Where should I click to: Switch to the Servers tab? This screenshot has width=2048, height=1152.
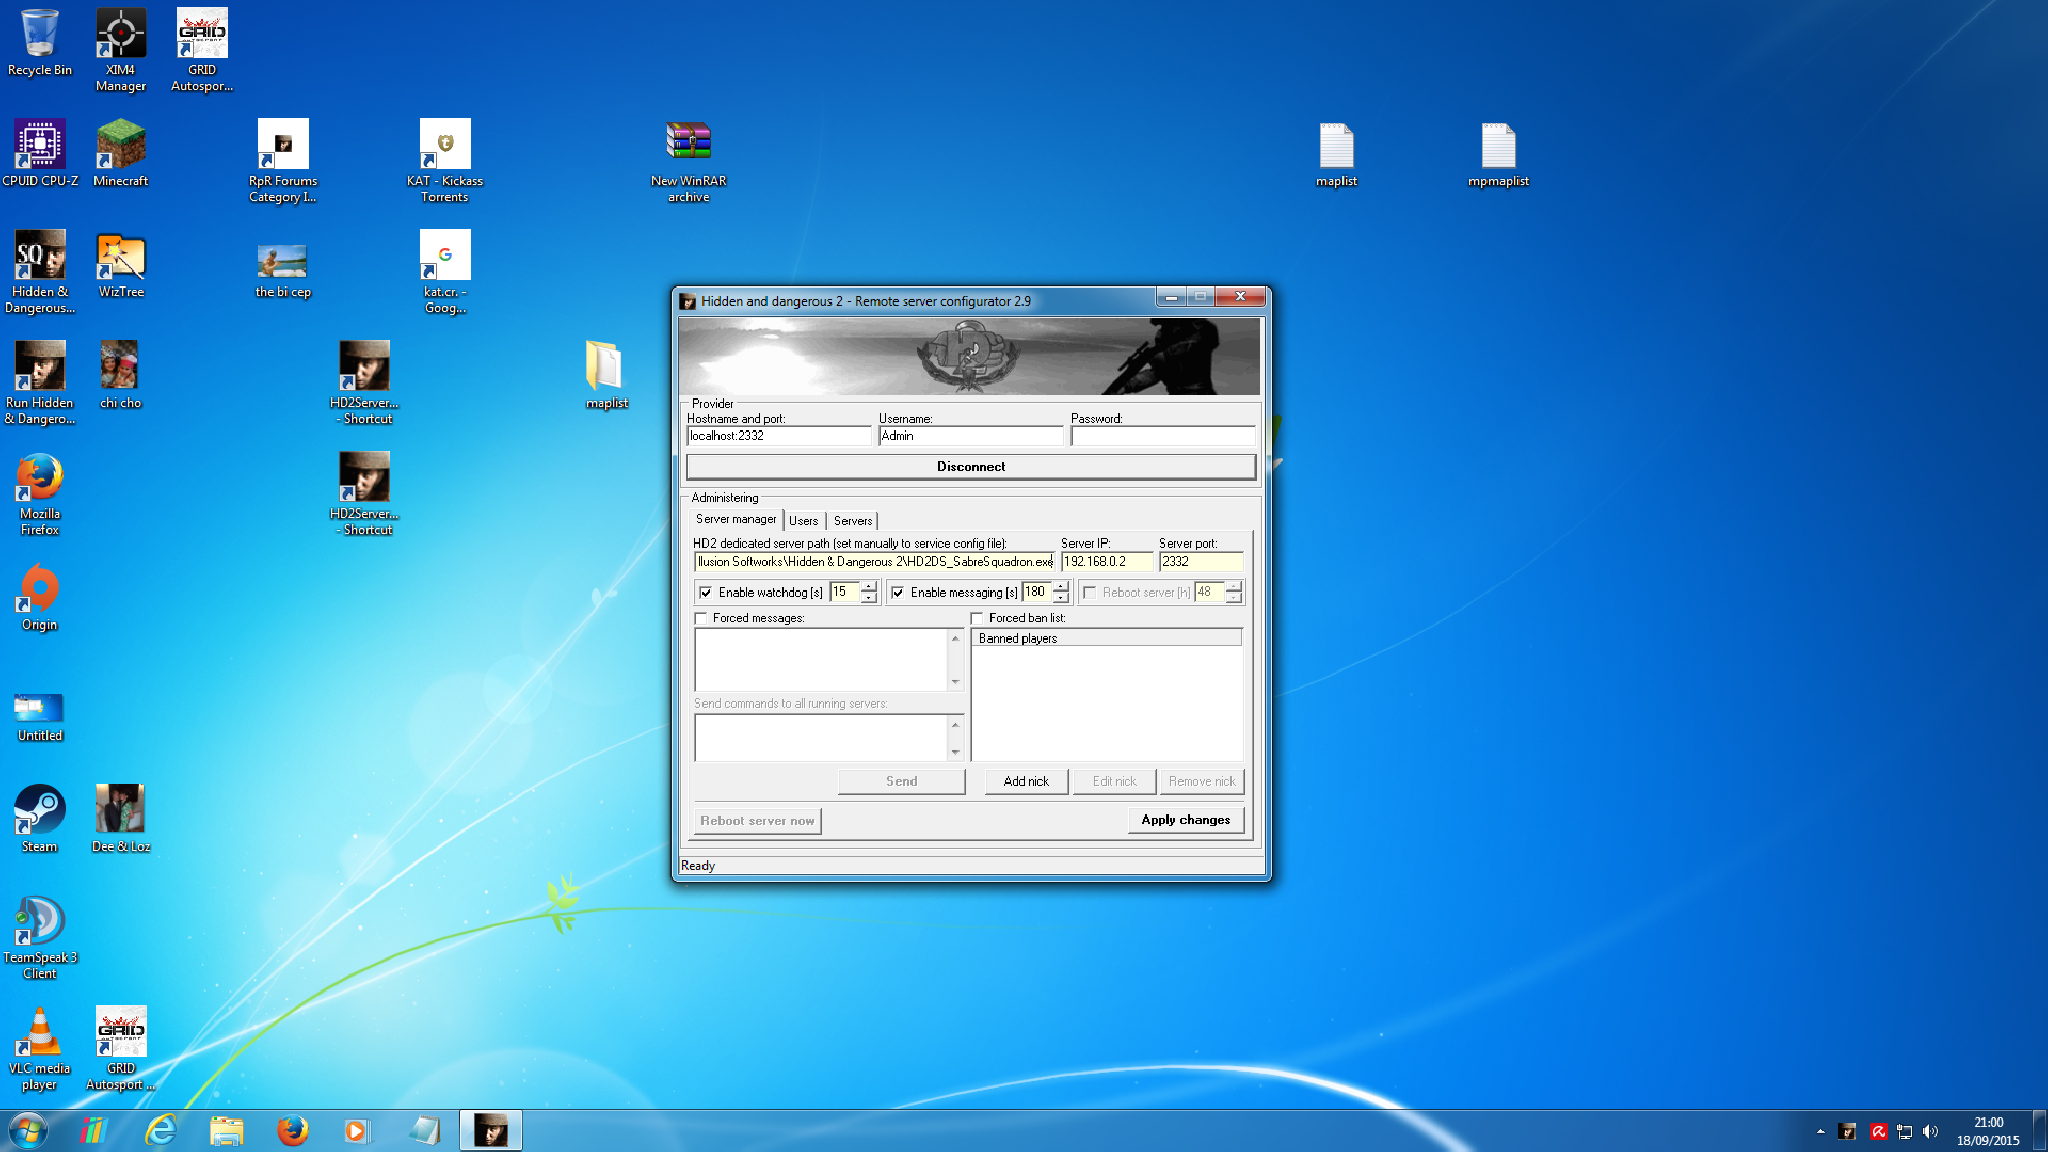852,521
